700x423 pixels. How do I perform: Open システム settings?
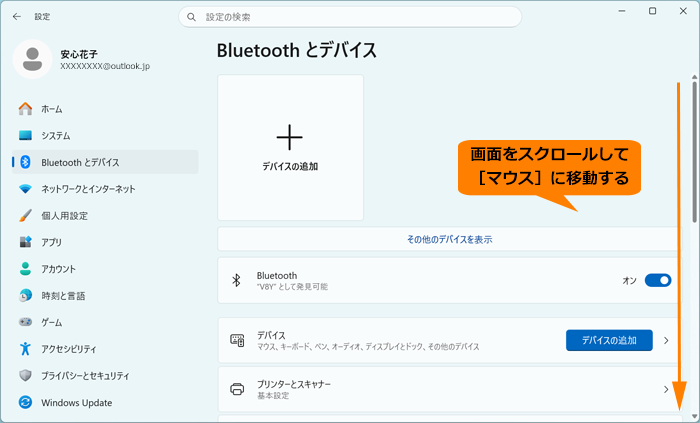pos(105,135)
